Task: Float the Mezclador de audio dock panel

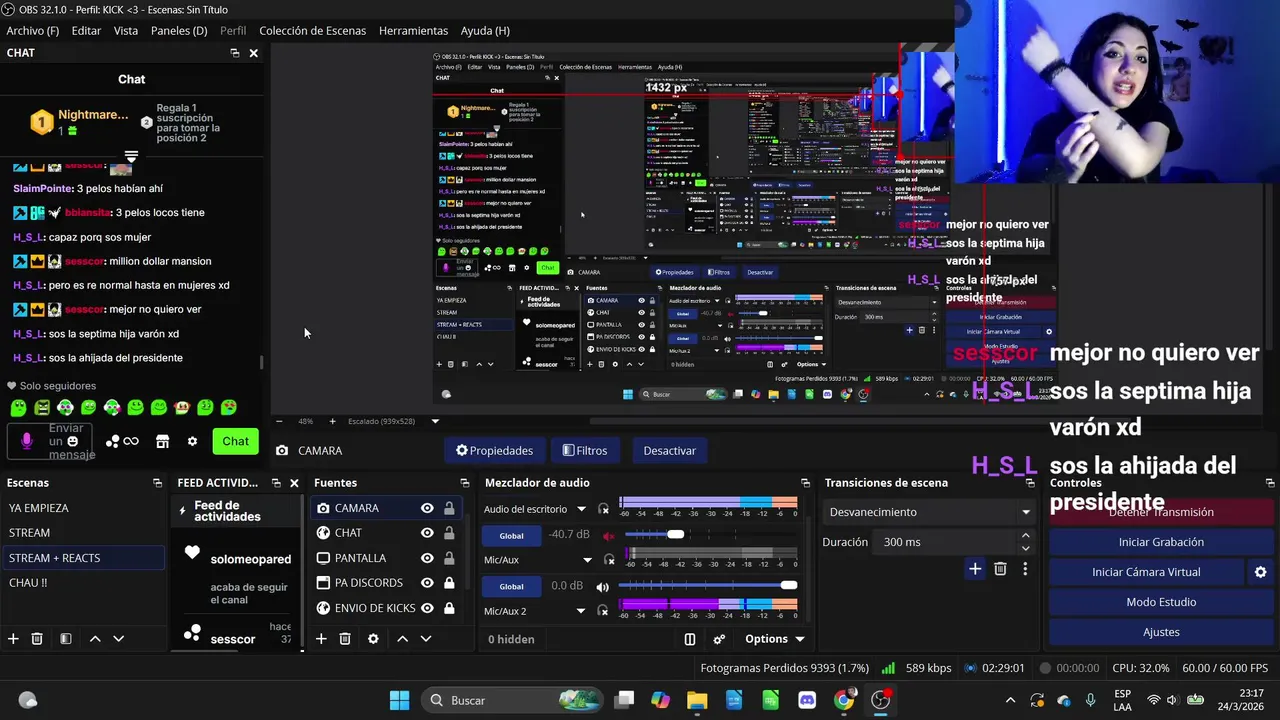Action: [x=805, y=483]
